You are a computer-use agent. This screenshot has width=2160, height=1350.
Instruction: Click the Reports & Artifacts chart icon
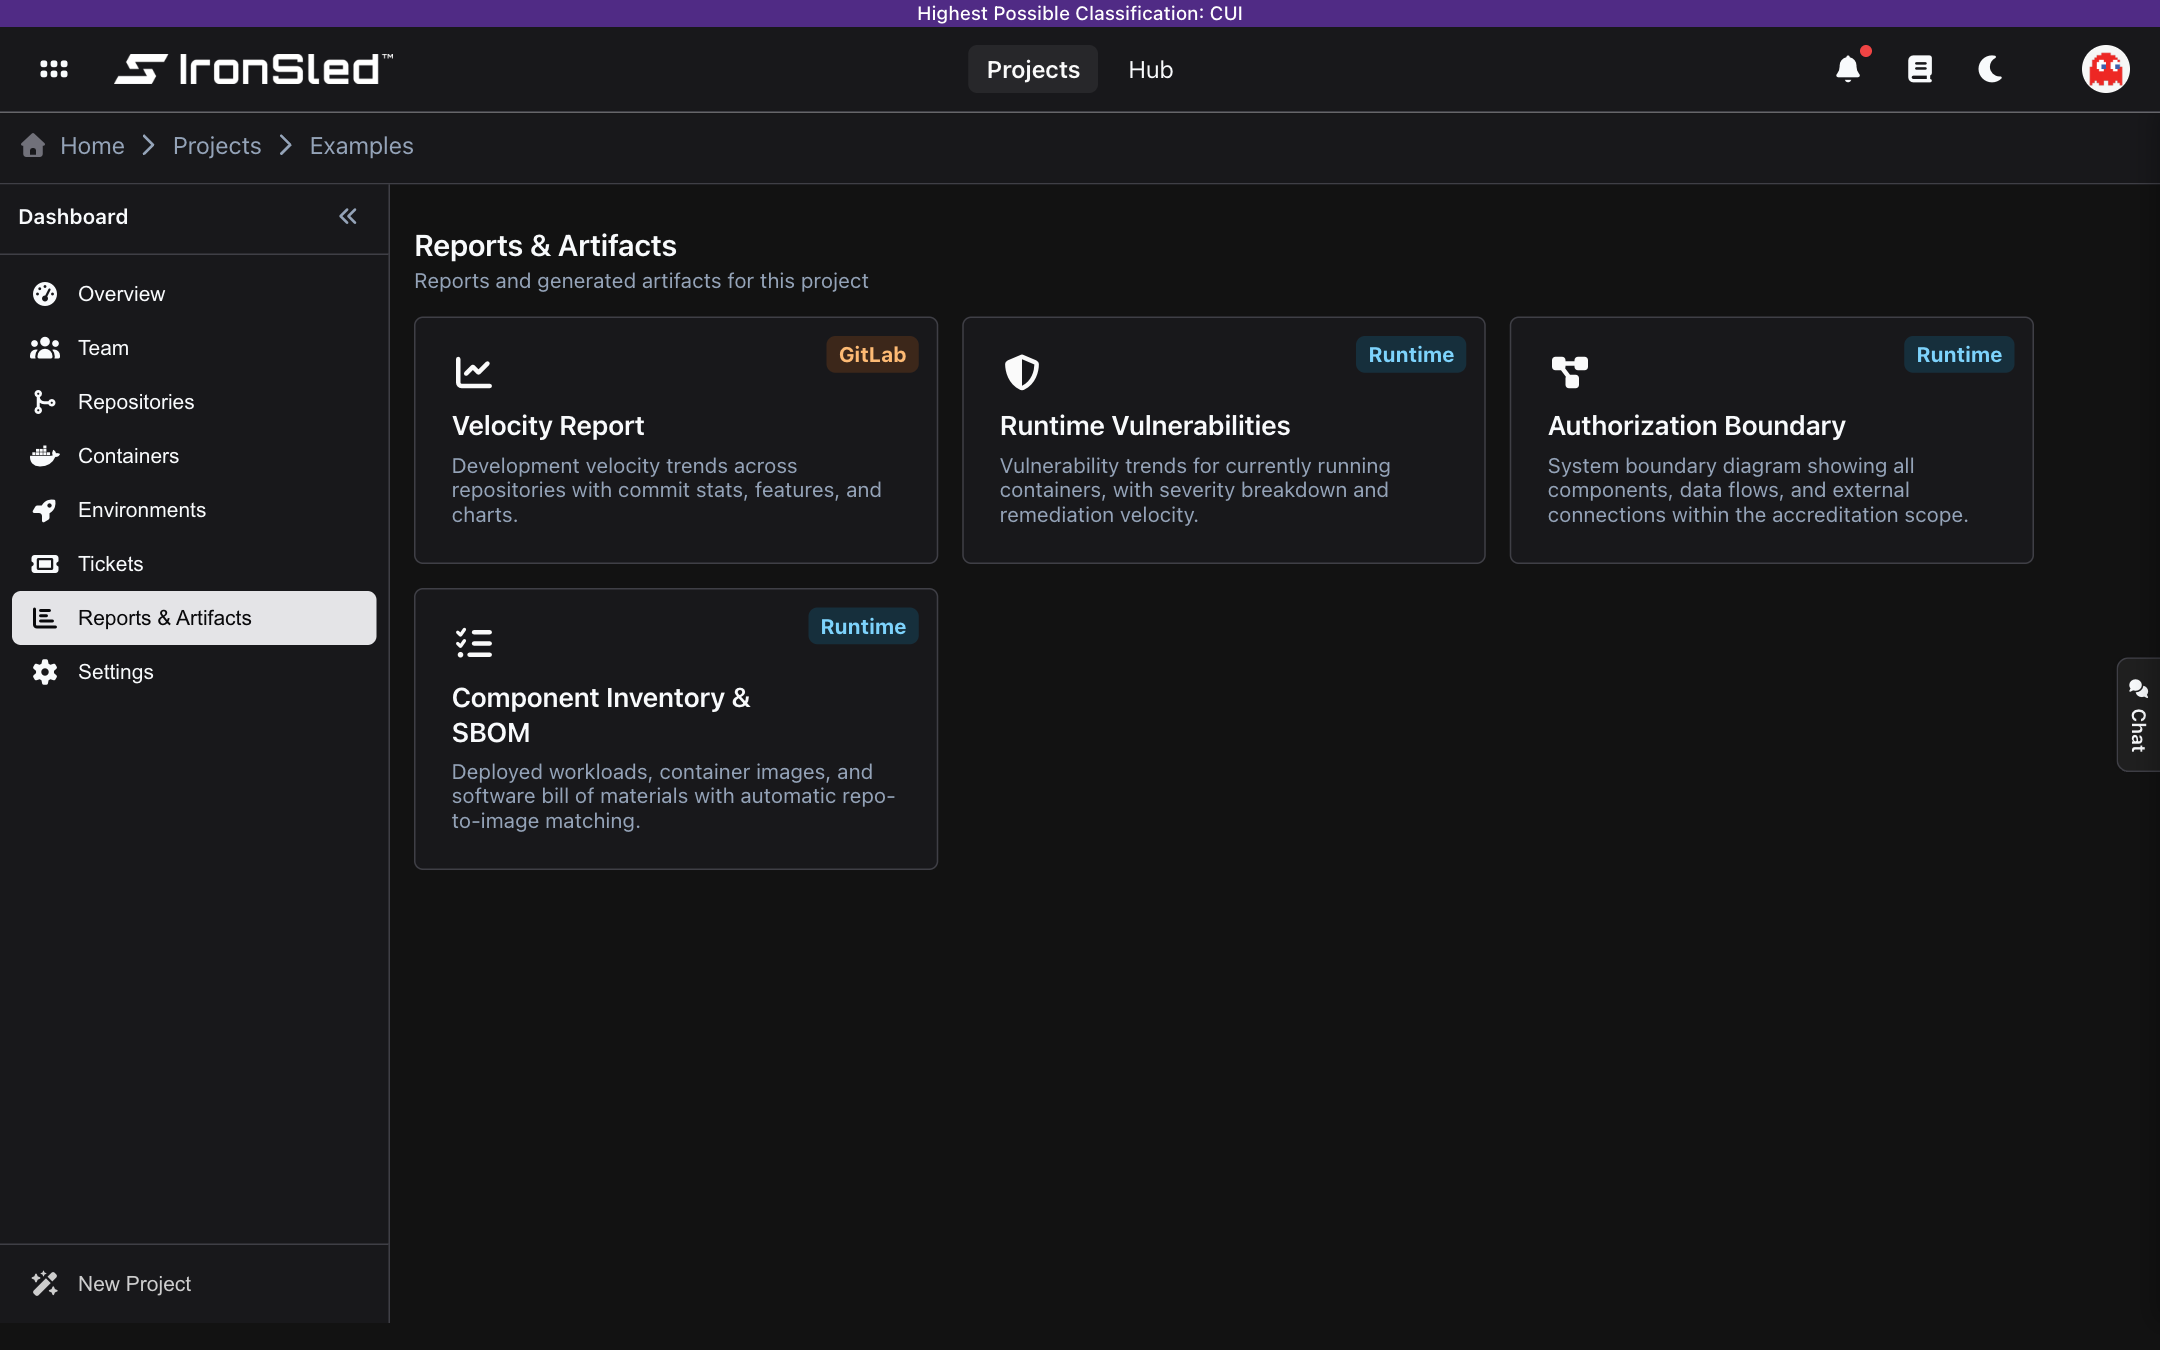tap(45, 618)
